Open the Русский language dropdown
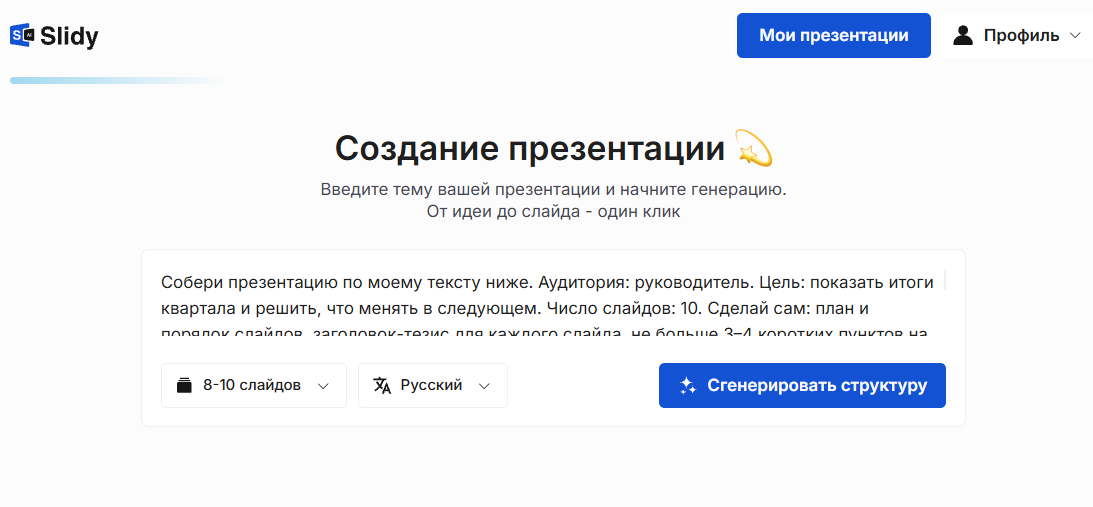This screenshot has width=1093, height=507. click(x=433, y=385)
